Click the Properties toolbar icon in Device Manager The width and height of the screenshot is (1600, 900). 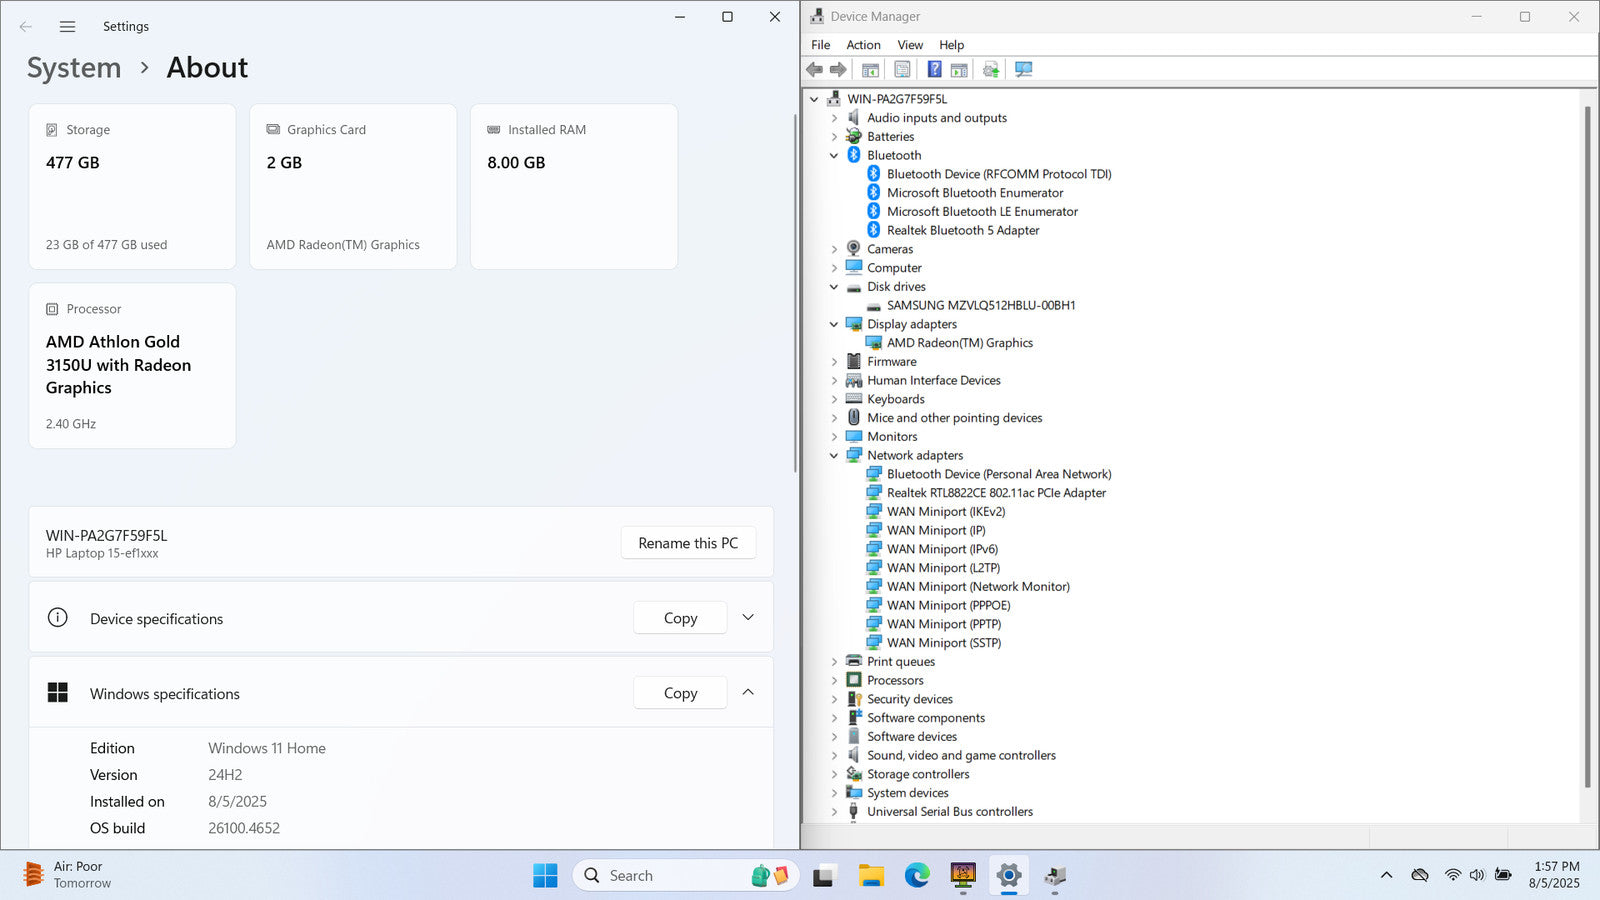click(x=902, y=69)
